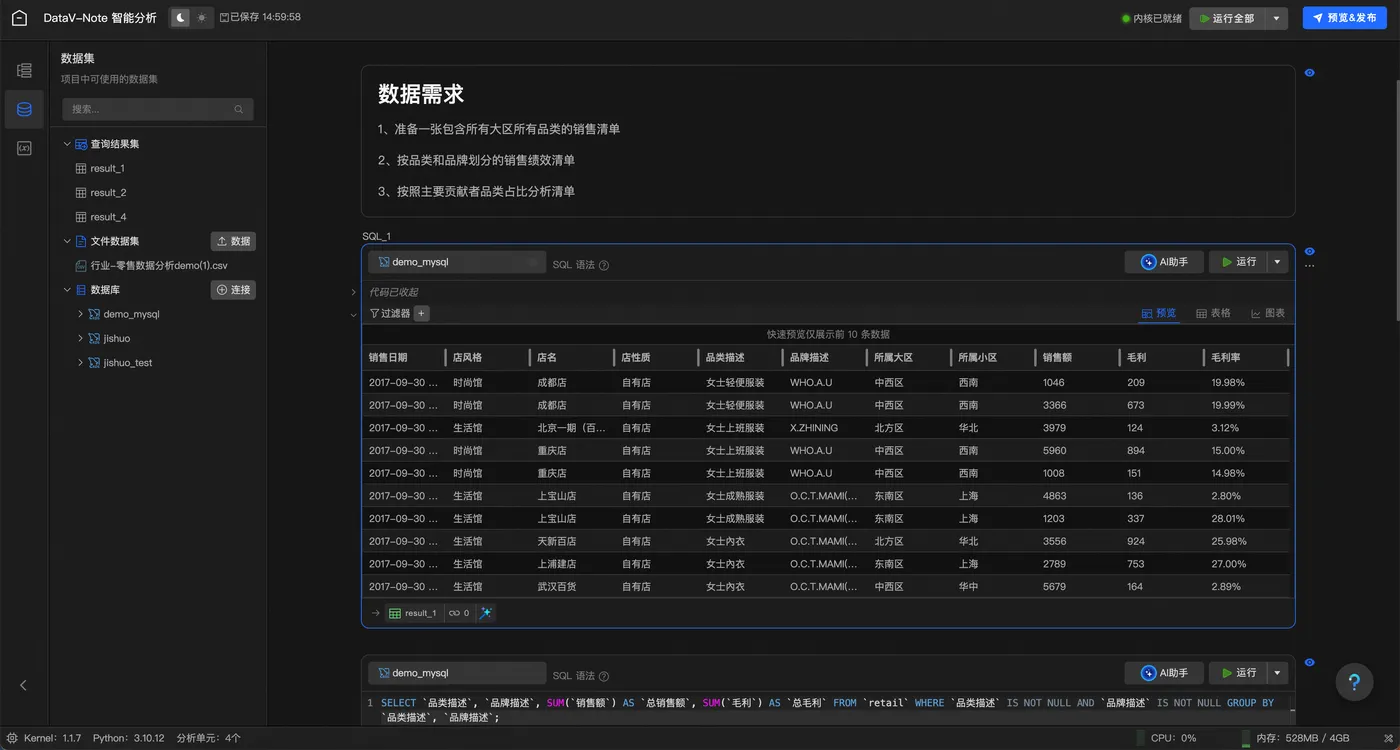Expand the collapsed code of SQL_1
The image size is (1400, 750).
[x=353, y=292]
